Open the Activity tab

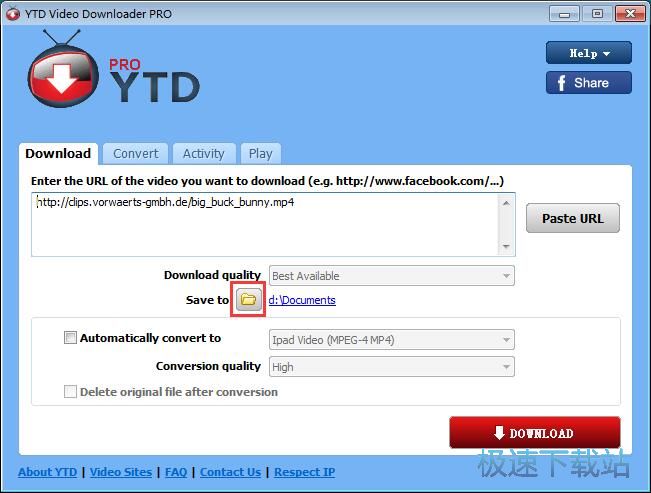(204, 154)
